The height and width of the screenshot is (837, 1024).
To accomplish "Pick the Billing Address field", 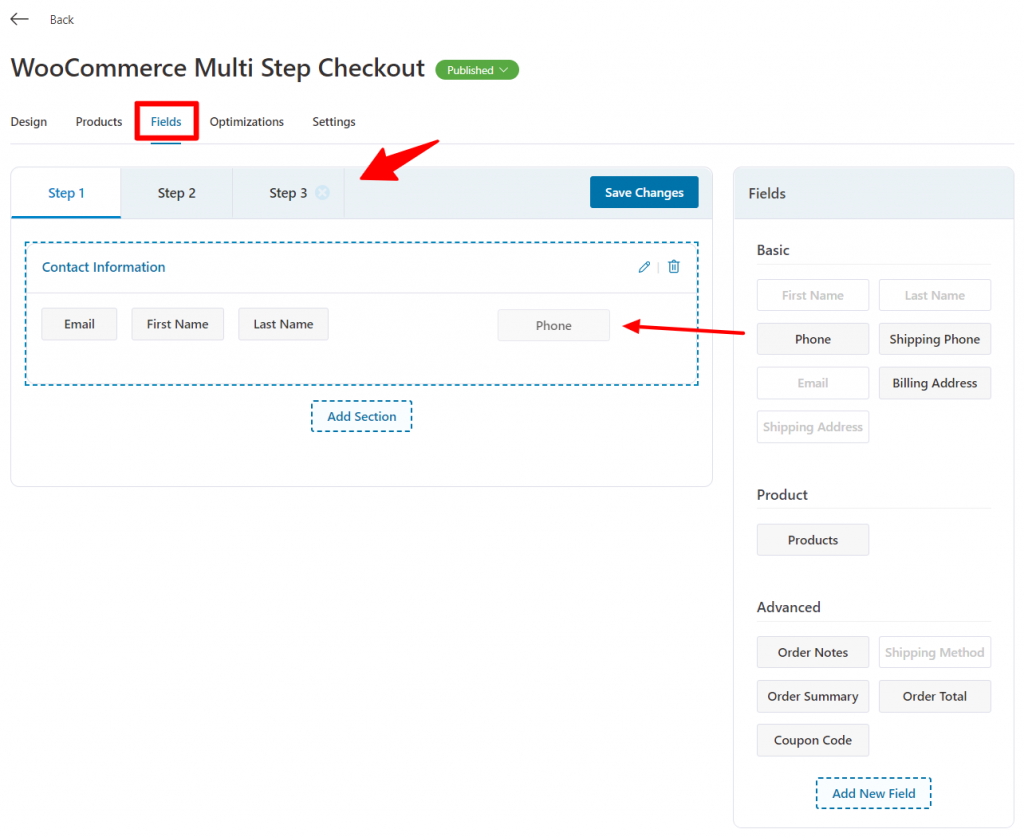I will [x=935, y=383].
